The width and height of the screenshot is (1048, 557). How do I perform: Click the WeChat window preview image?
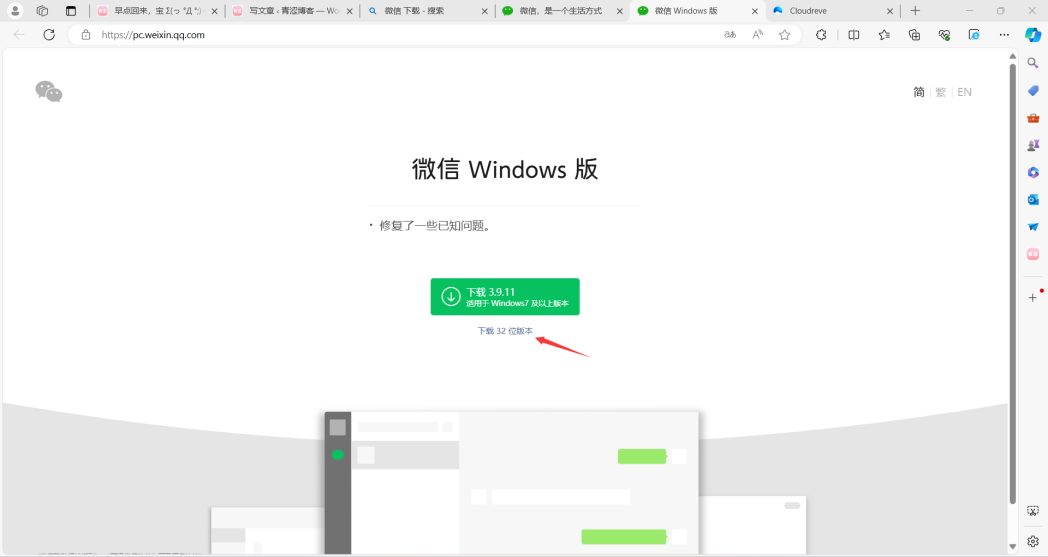511,483
